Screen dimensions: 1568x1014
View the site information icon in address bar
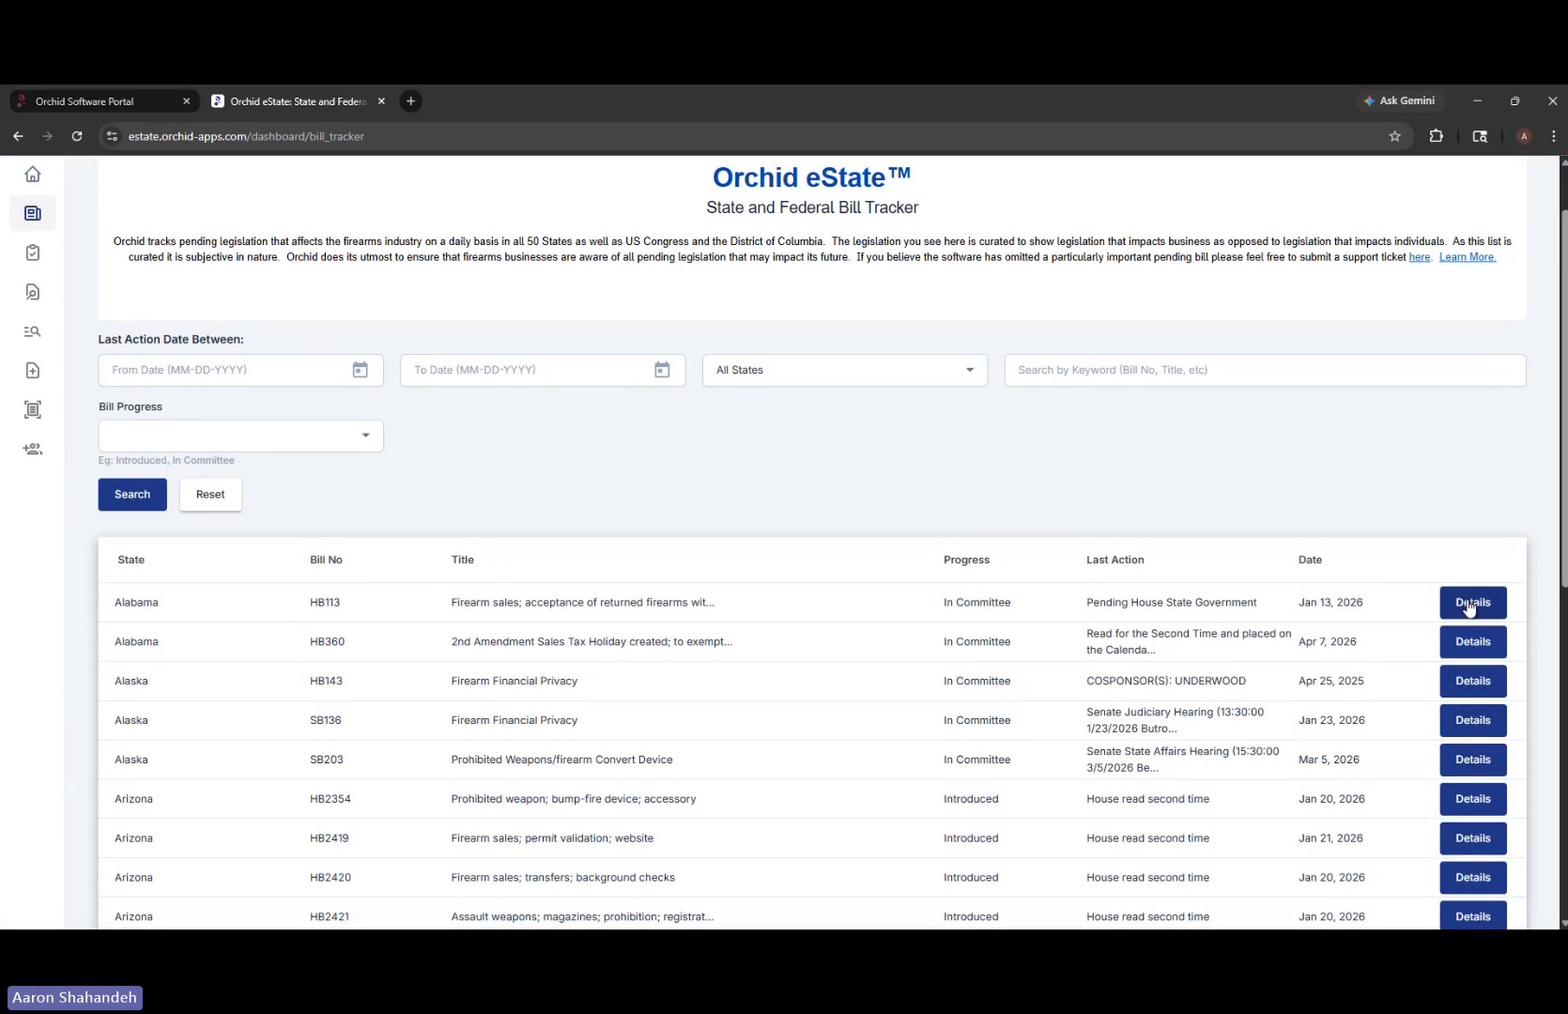pos(112,136)
